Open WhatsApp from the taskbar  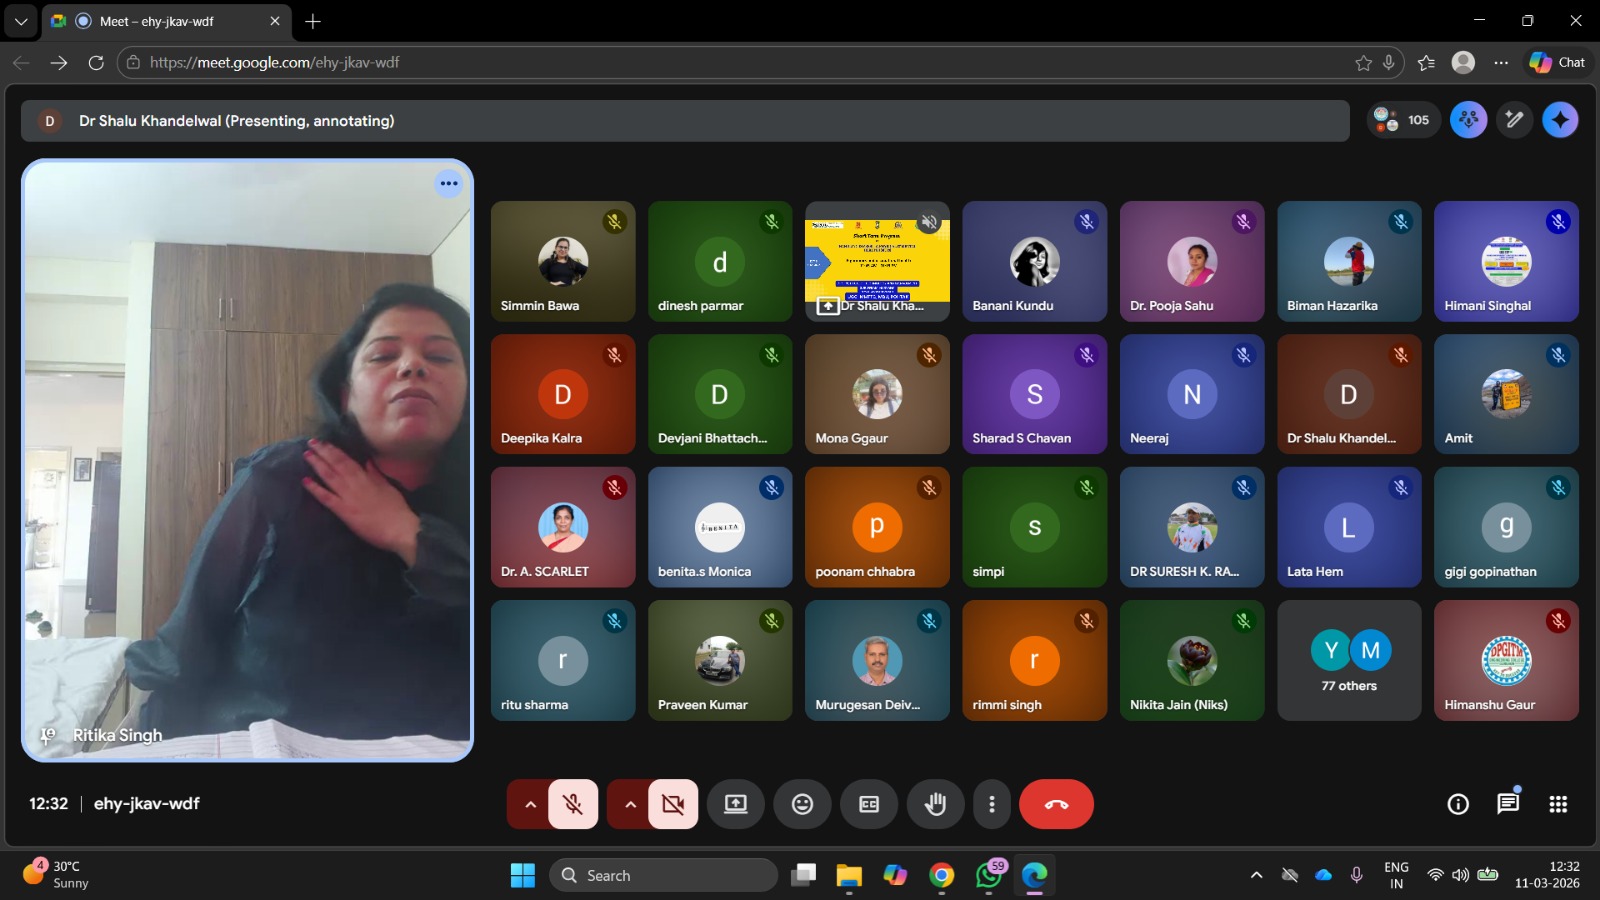pyautogui.click(x=988, y=875)
